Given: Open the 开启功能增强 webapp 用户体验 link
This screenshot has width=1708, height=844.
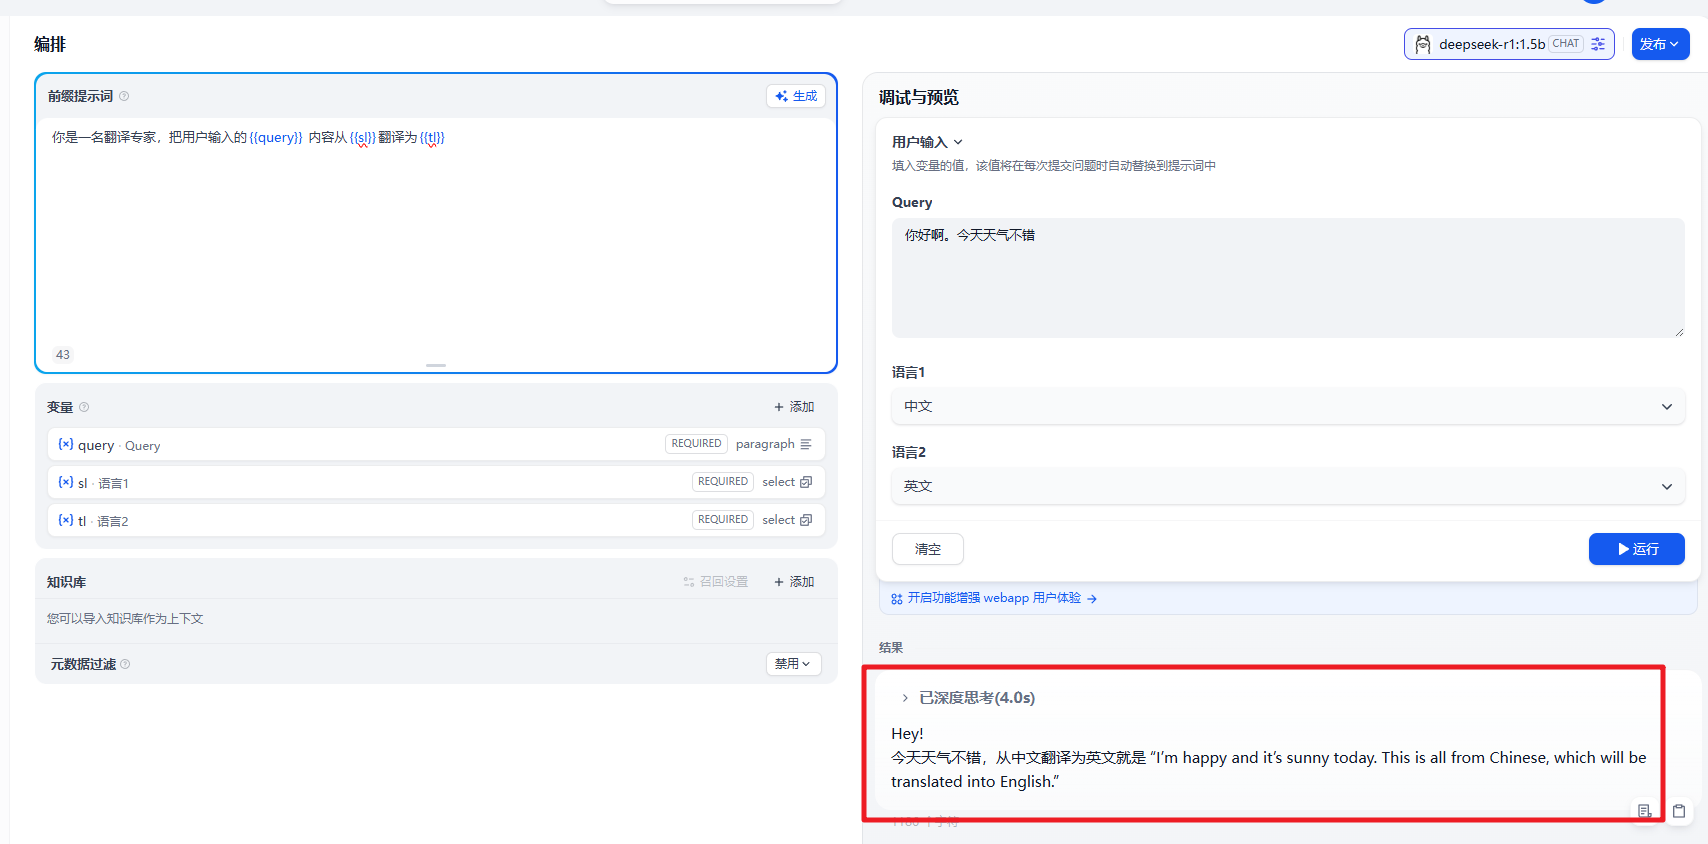Looking at the screenshot, I should point(994,598).
